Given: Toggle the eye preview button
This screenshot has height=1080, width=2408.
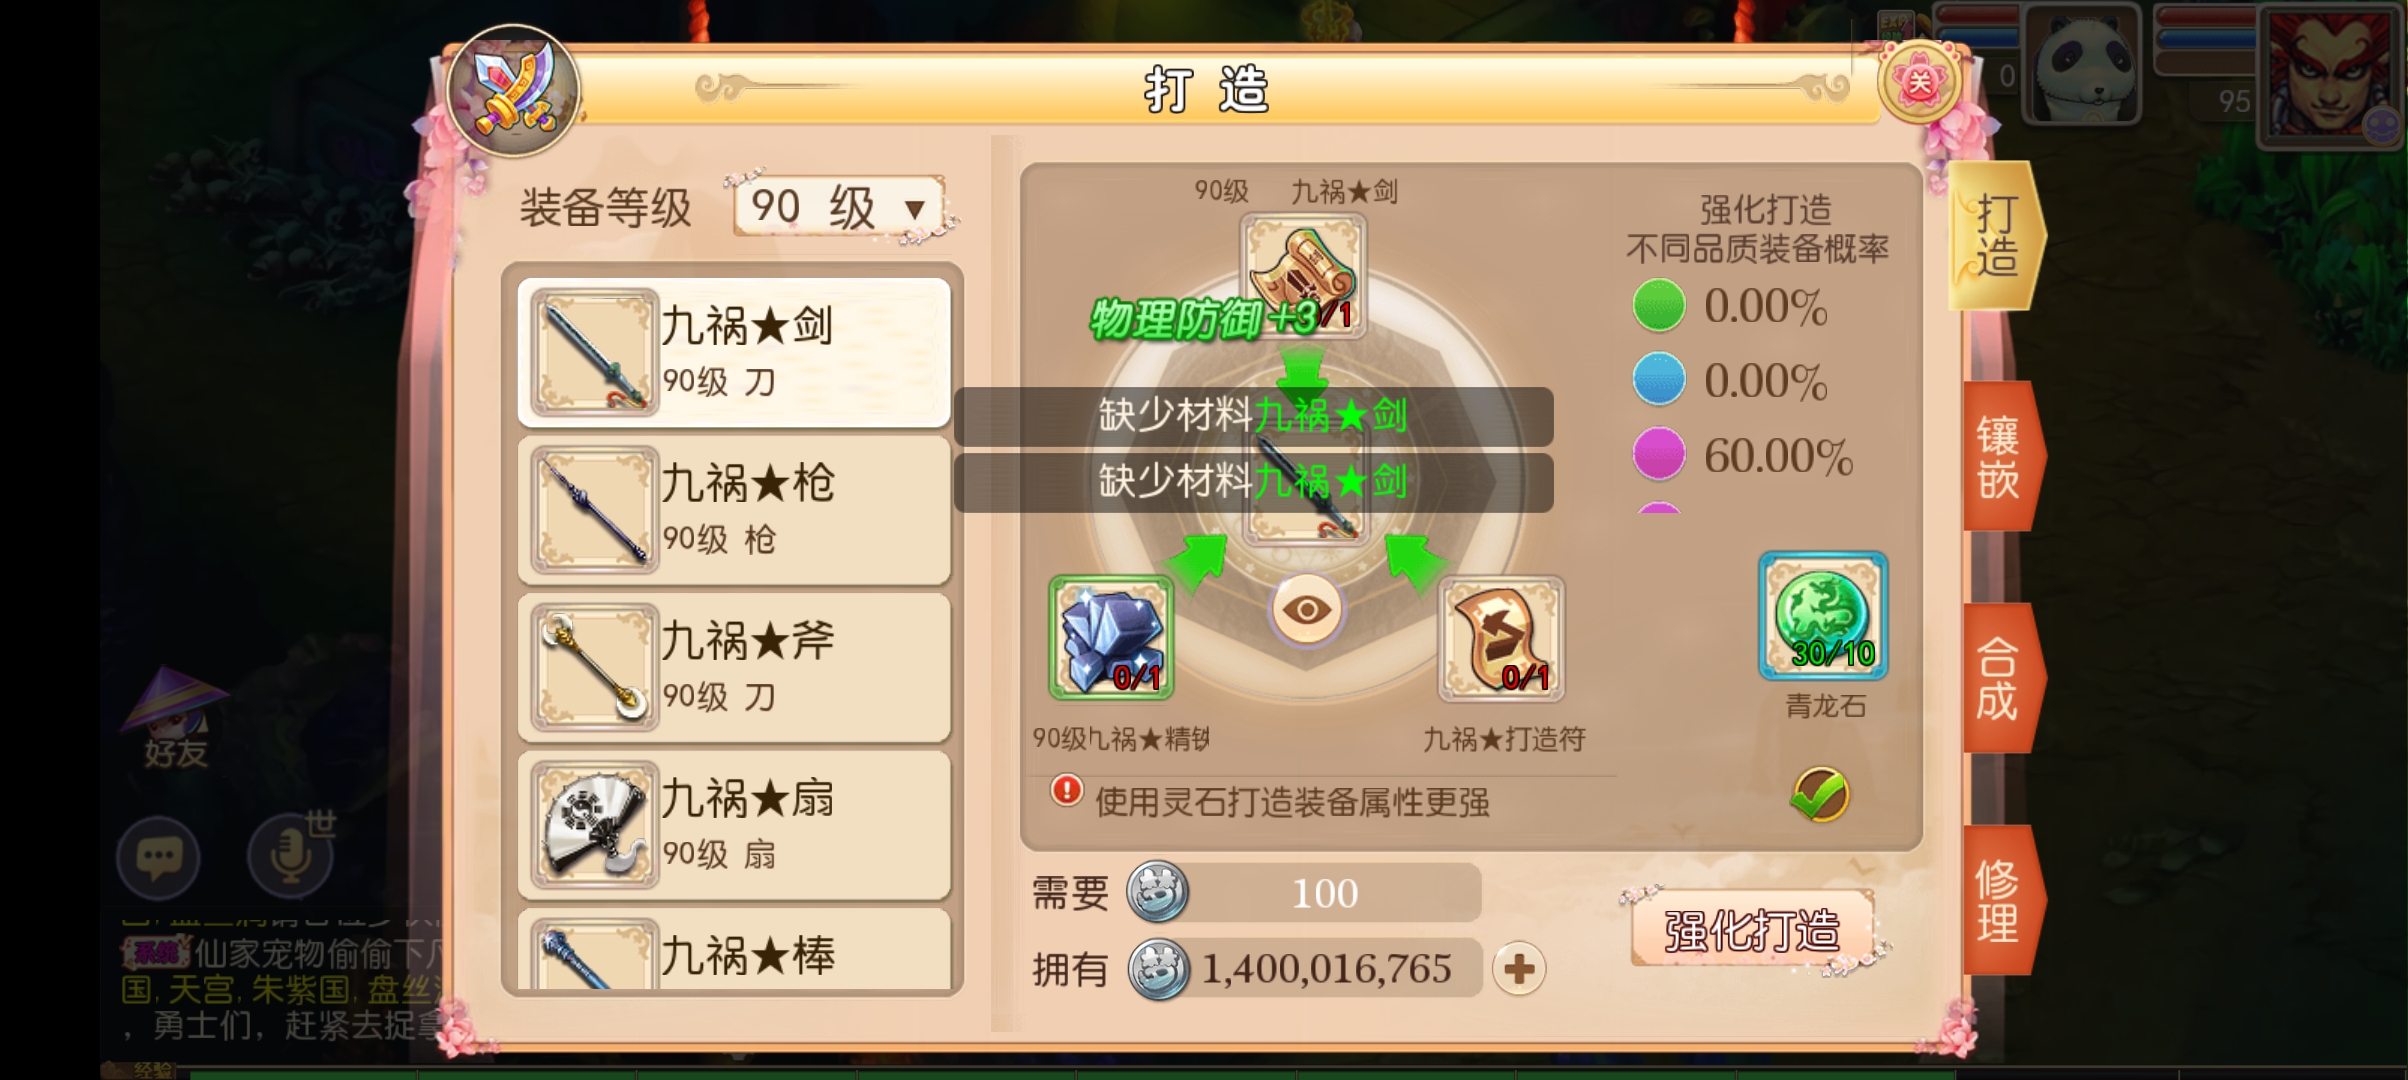Looking at the screenshot, I should coord(1306,609).
